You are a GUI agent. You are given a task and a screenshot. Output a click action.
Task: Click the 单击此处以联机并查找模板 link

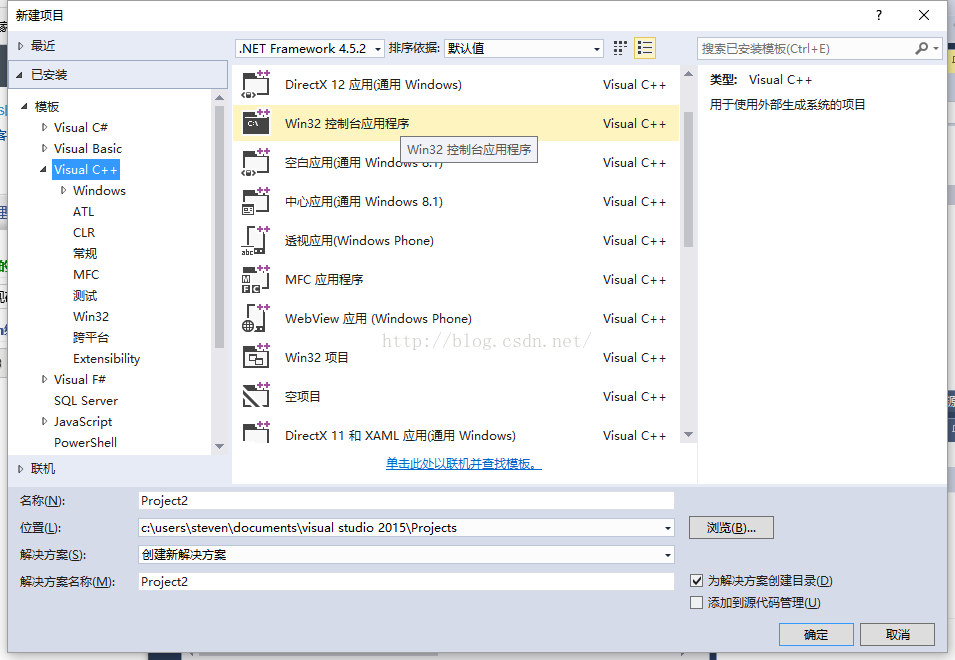point(463,464)
